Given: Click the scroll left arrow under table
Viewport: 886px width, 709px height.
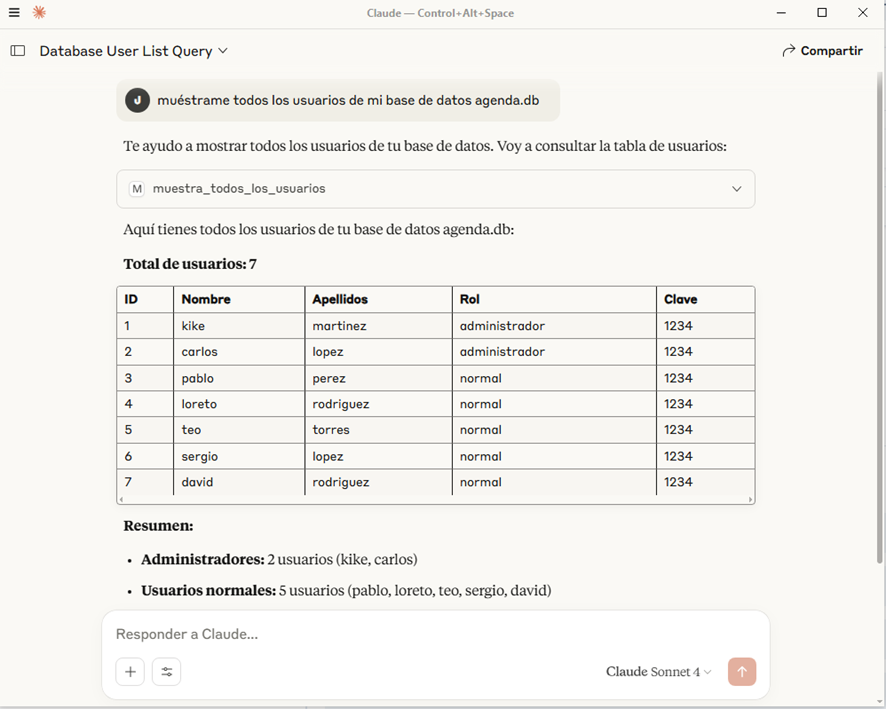Looking at the screenshot, I should [x=121, y=499].
